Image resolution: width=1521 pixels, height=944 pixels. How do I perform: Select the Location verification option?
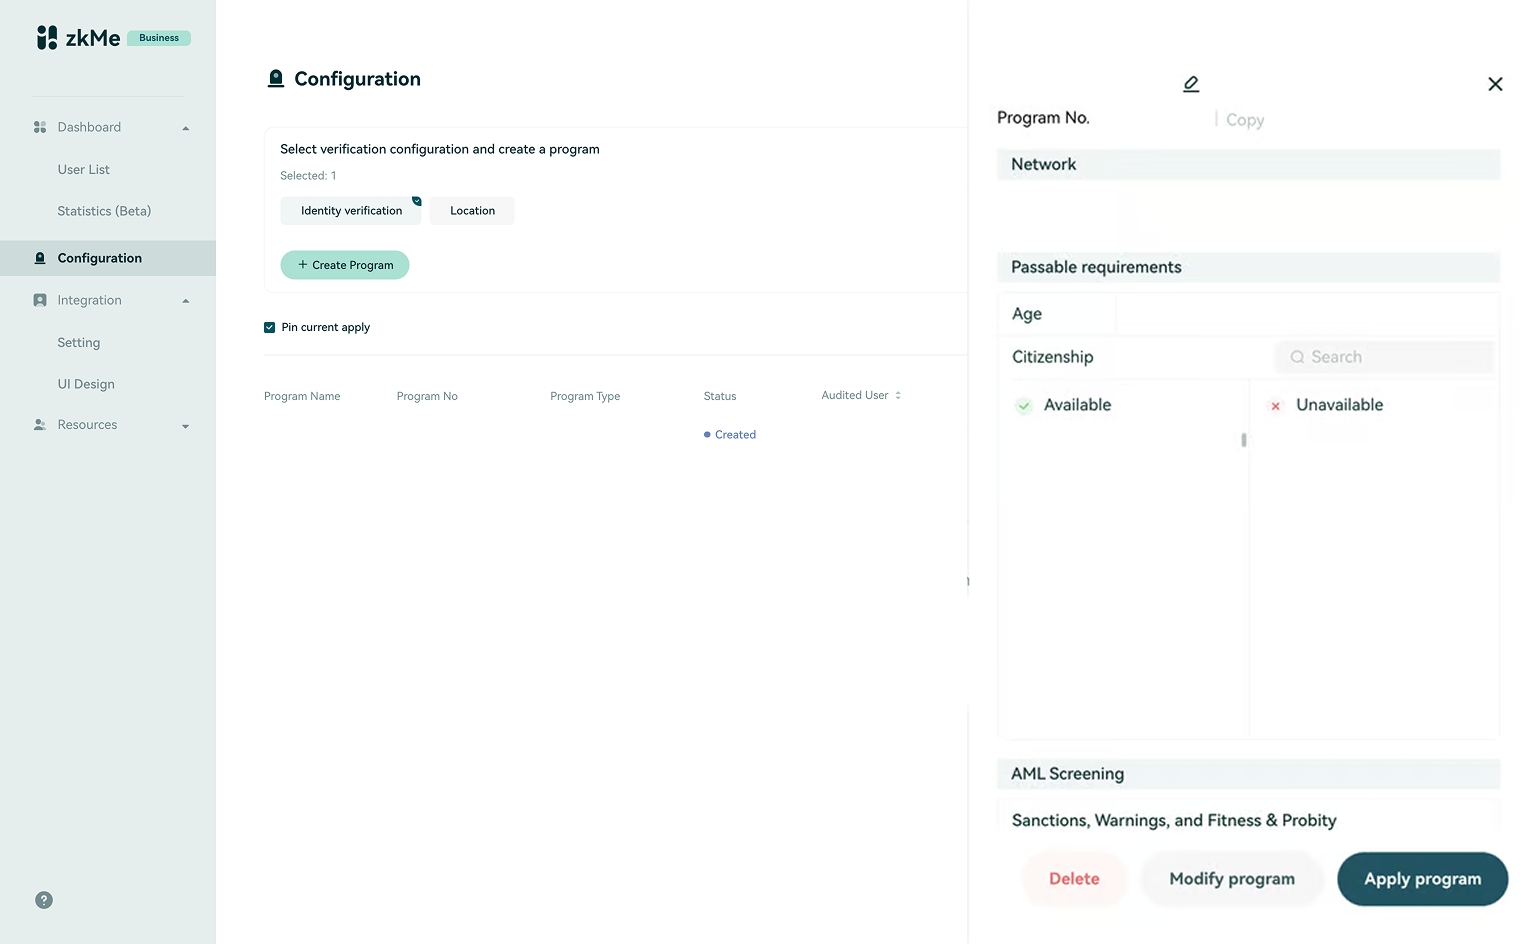coord(472,211)
